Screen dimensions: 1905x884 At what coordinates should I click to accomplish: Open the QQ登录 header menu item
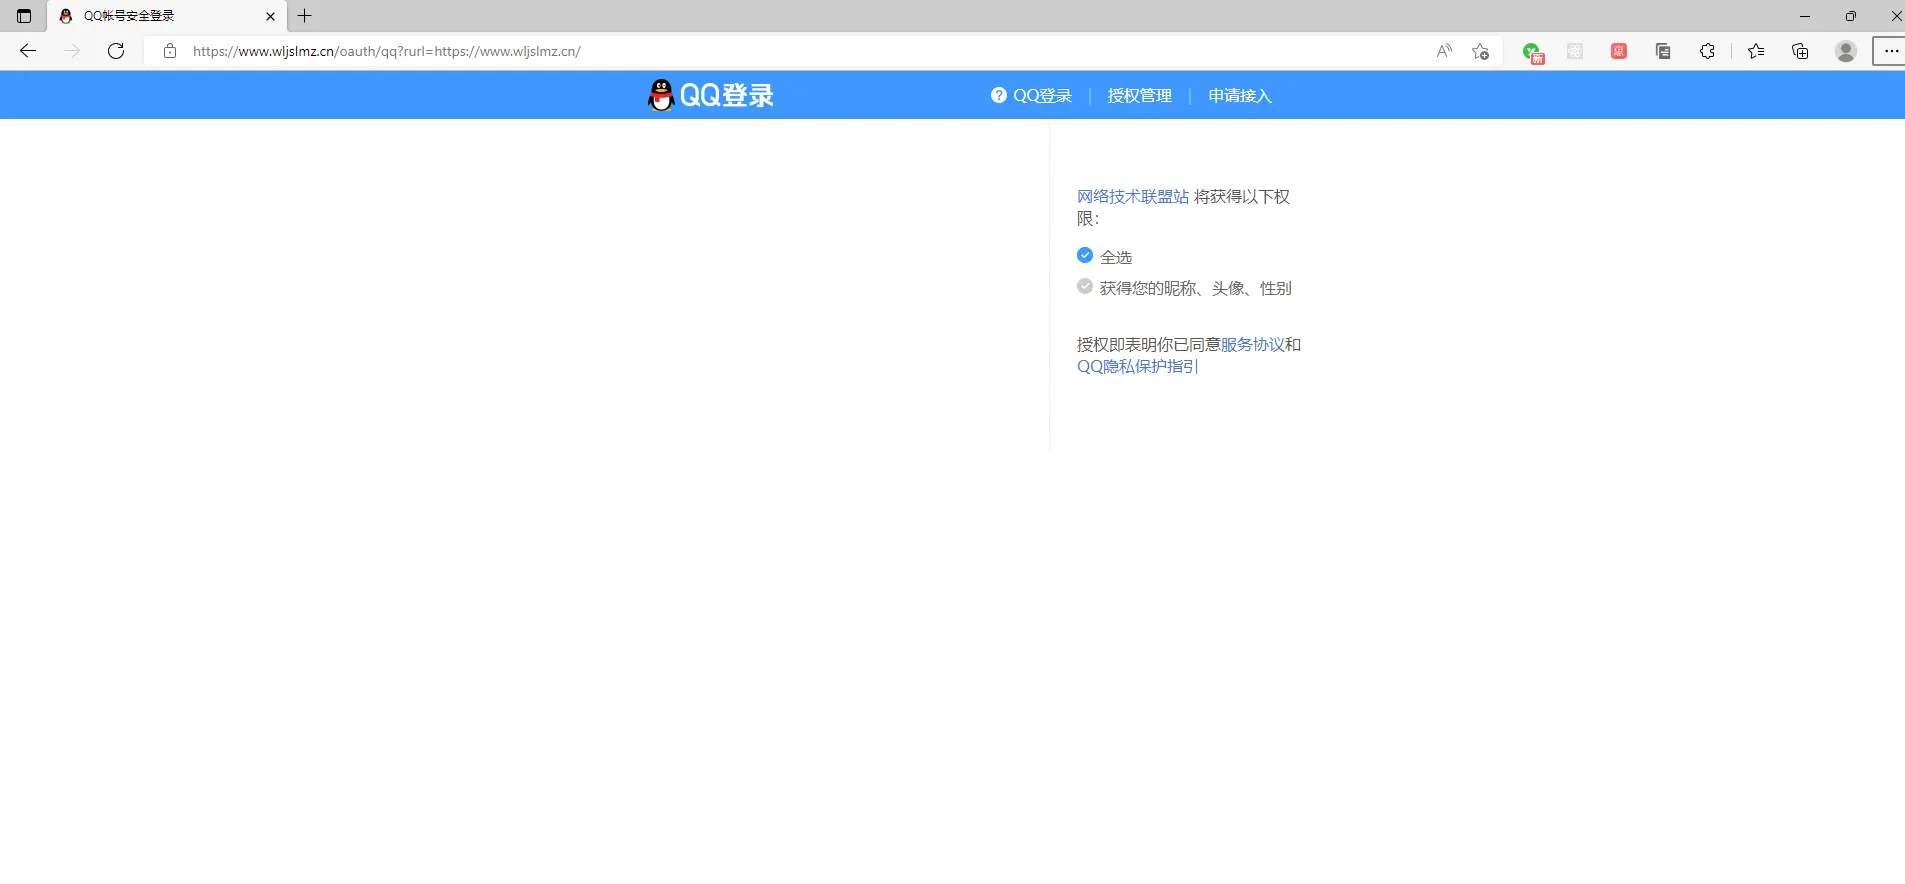1042,96
